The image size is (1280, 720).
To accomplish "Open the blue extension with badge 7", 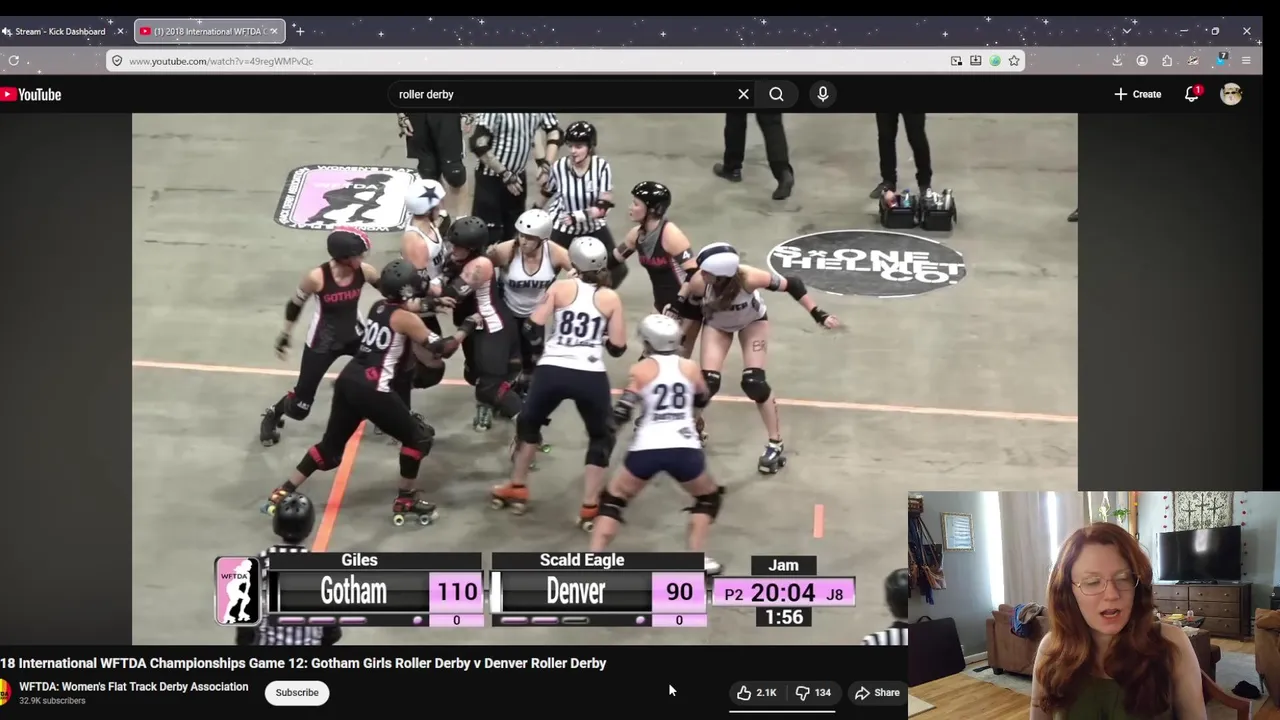I will coord(1220,60).
